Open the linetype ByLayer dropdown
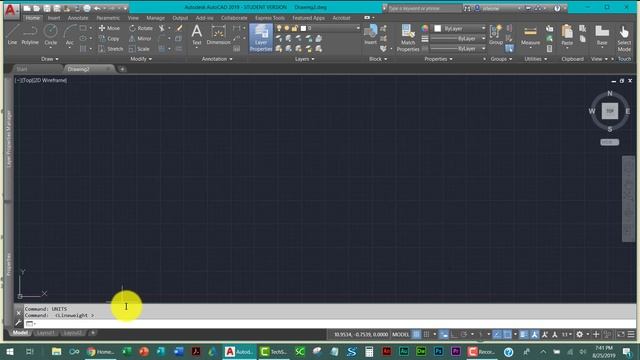The image size is (640, 360). click(x=459, y=49)
